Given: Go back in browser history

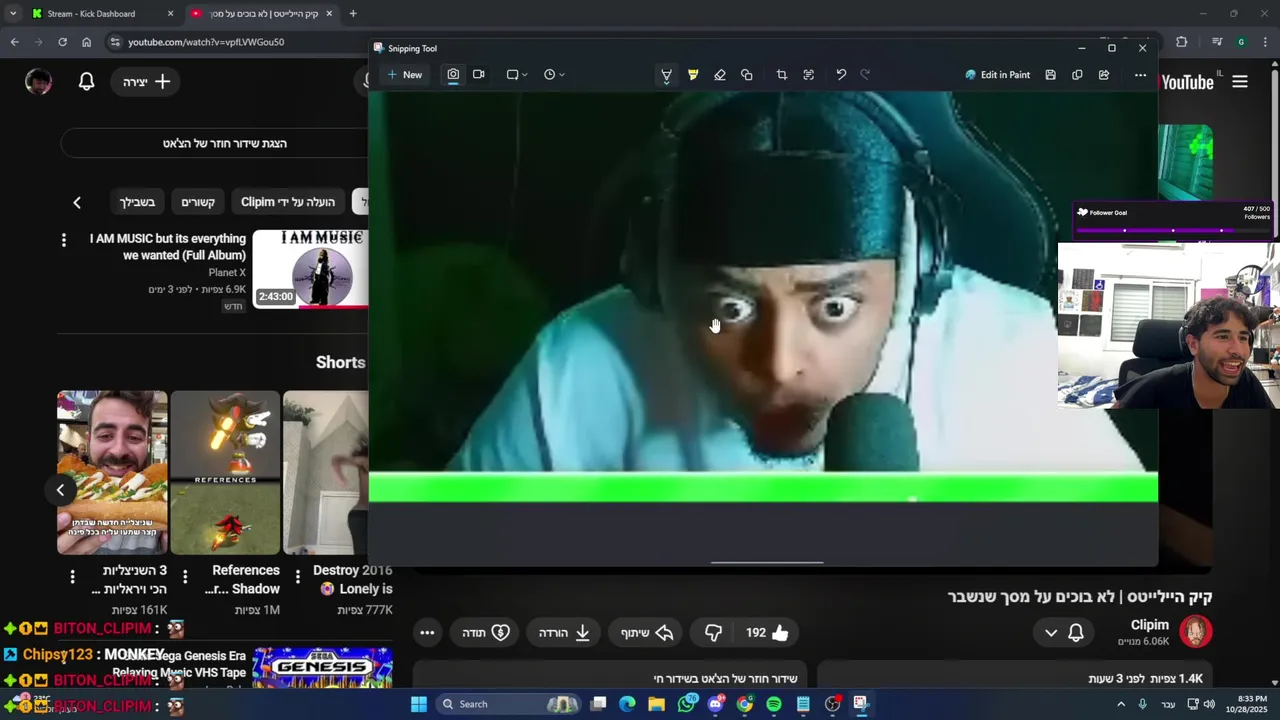Looking at the screenshot, I should [x=14, y=42].
